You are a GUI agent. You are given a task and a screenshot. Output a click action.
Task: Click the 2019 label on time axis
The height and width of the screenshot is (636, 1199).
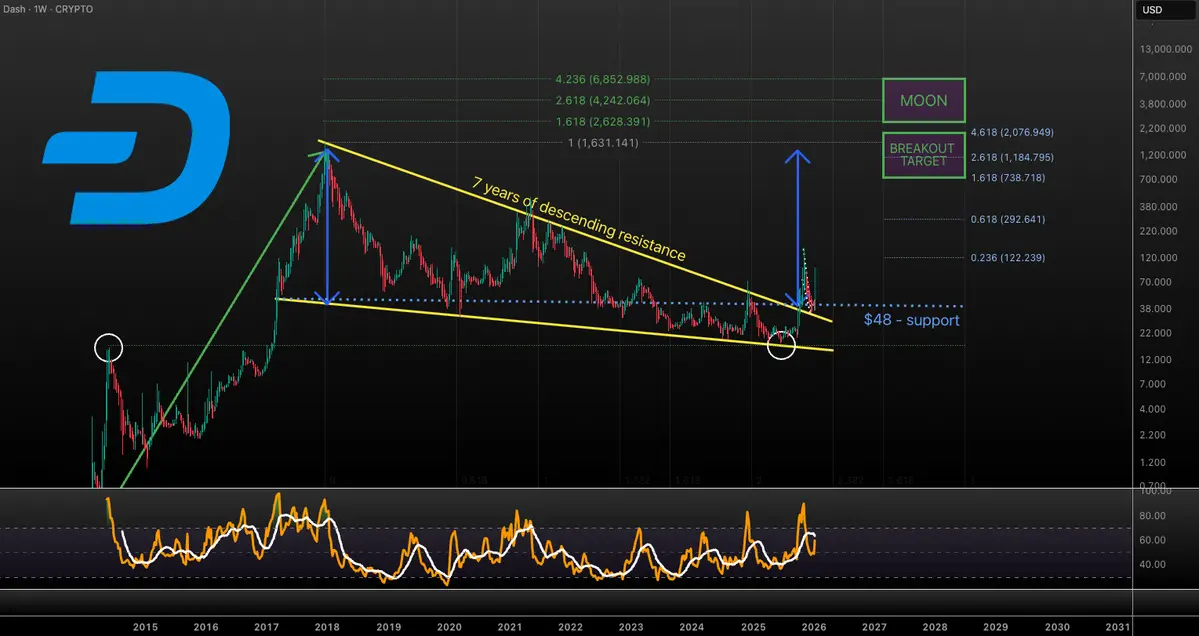(x=388, y=627)
